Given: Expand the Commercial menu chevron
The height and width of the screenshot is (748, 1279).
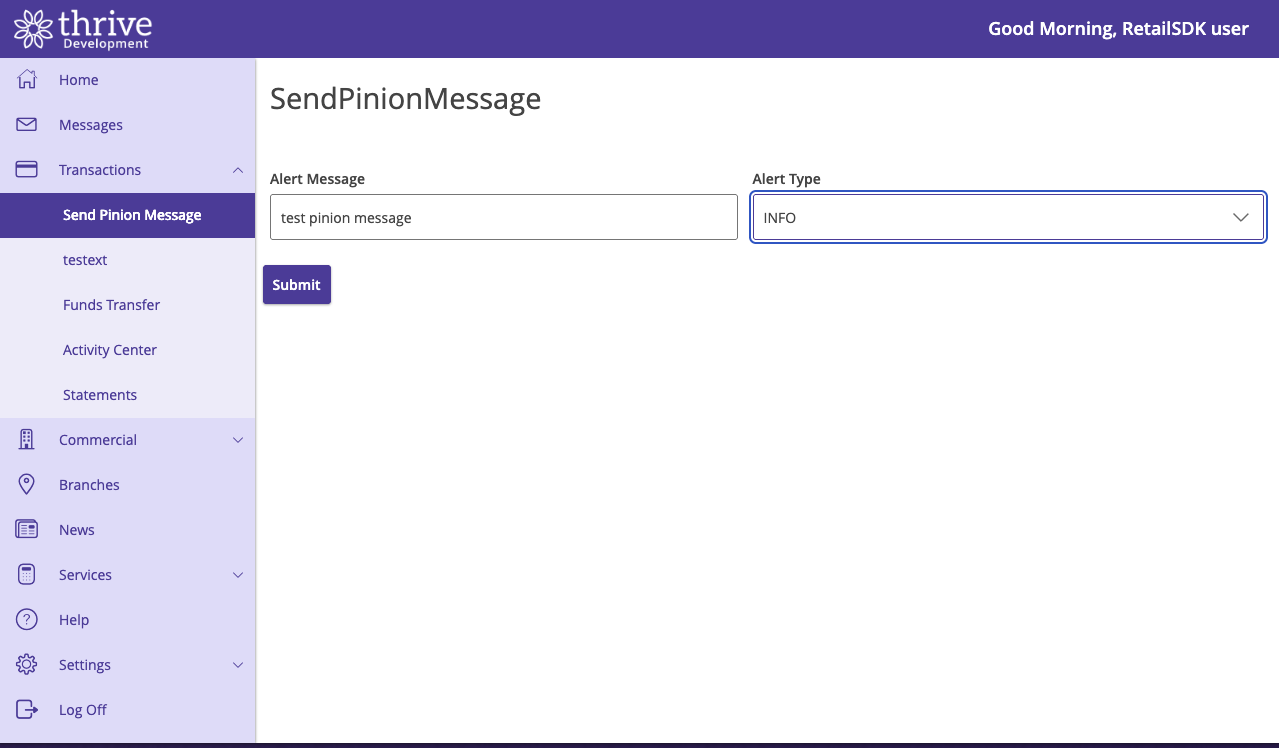Looking at the screenshot, I should click(238, 440).
